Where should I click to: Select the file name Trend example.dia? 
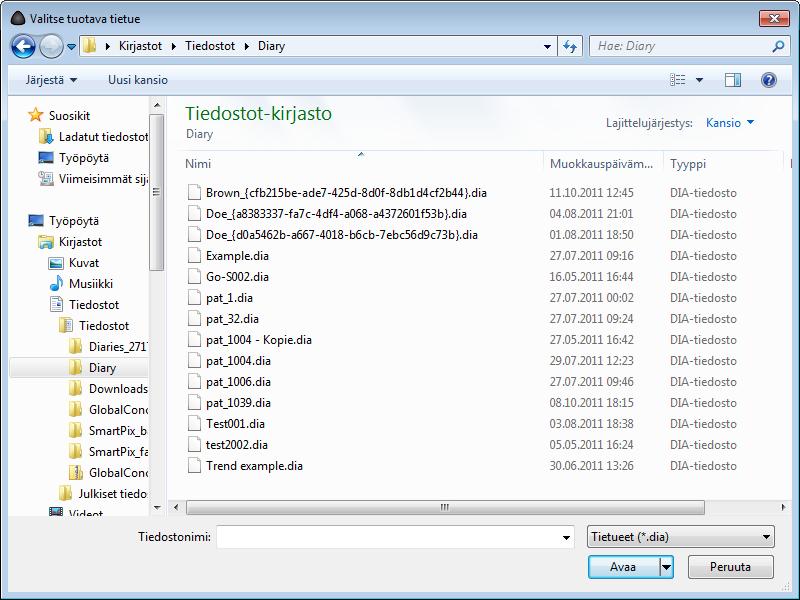click(254, 466)
